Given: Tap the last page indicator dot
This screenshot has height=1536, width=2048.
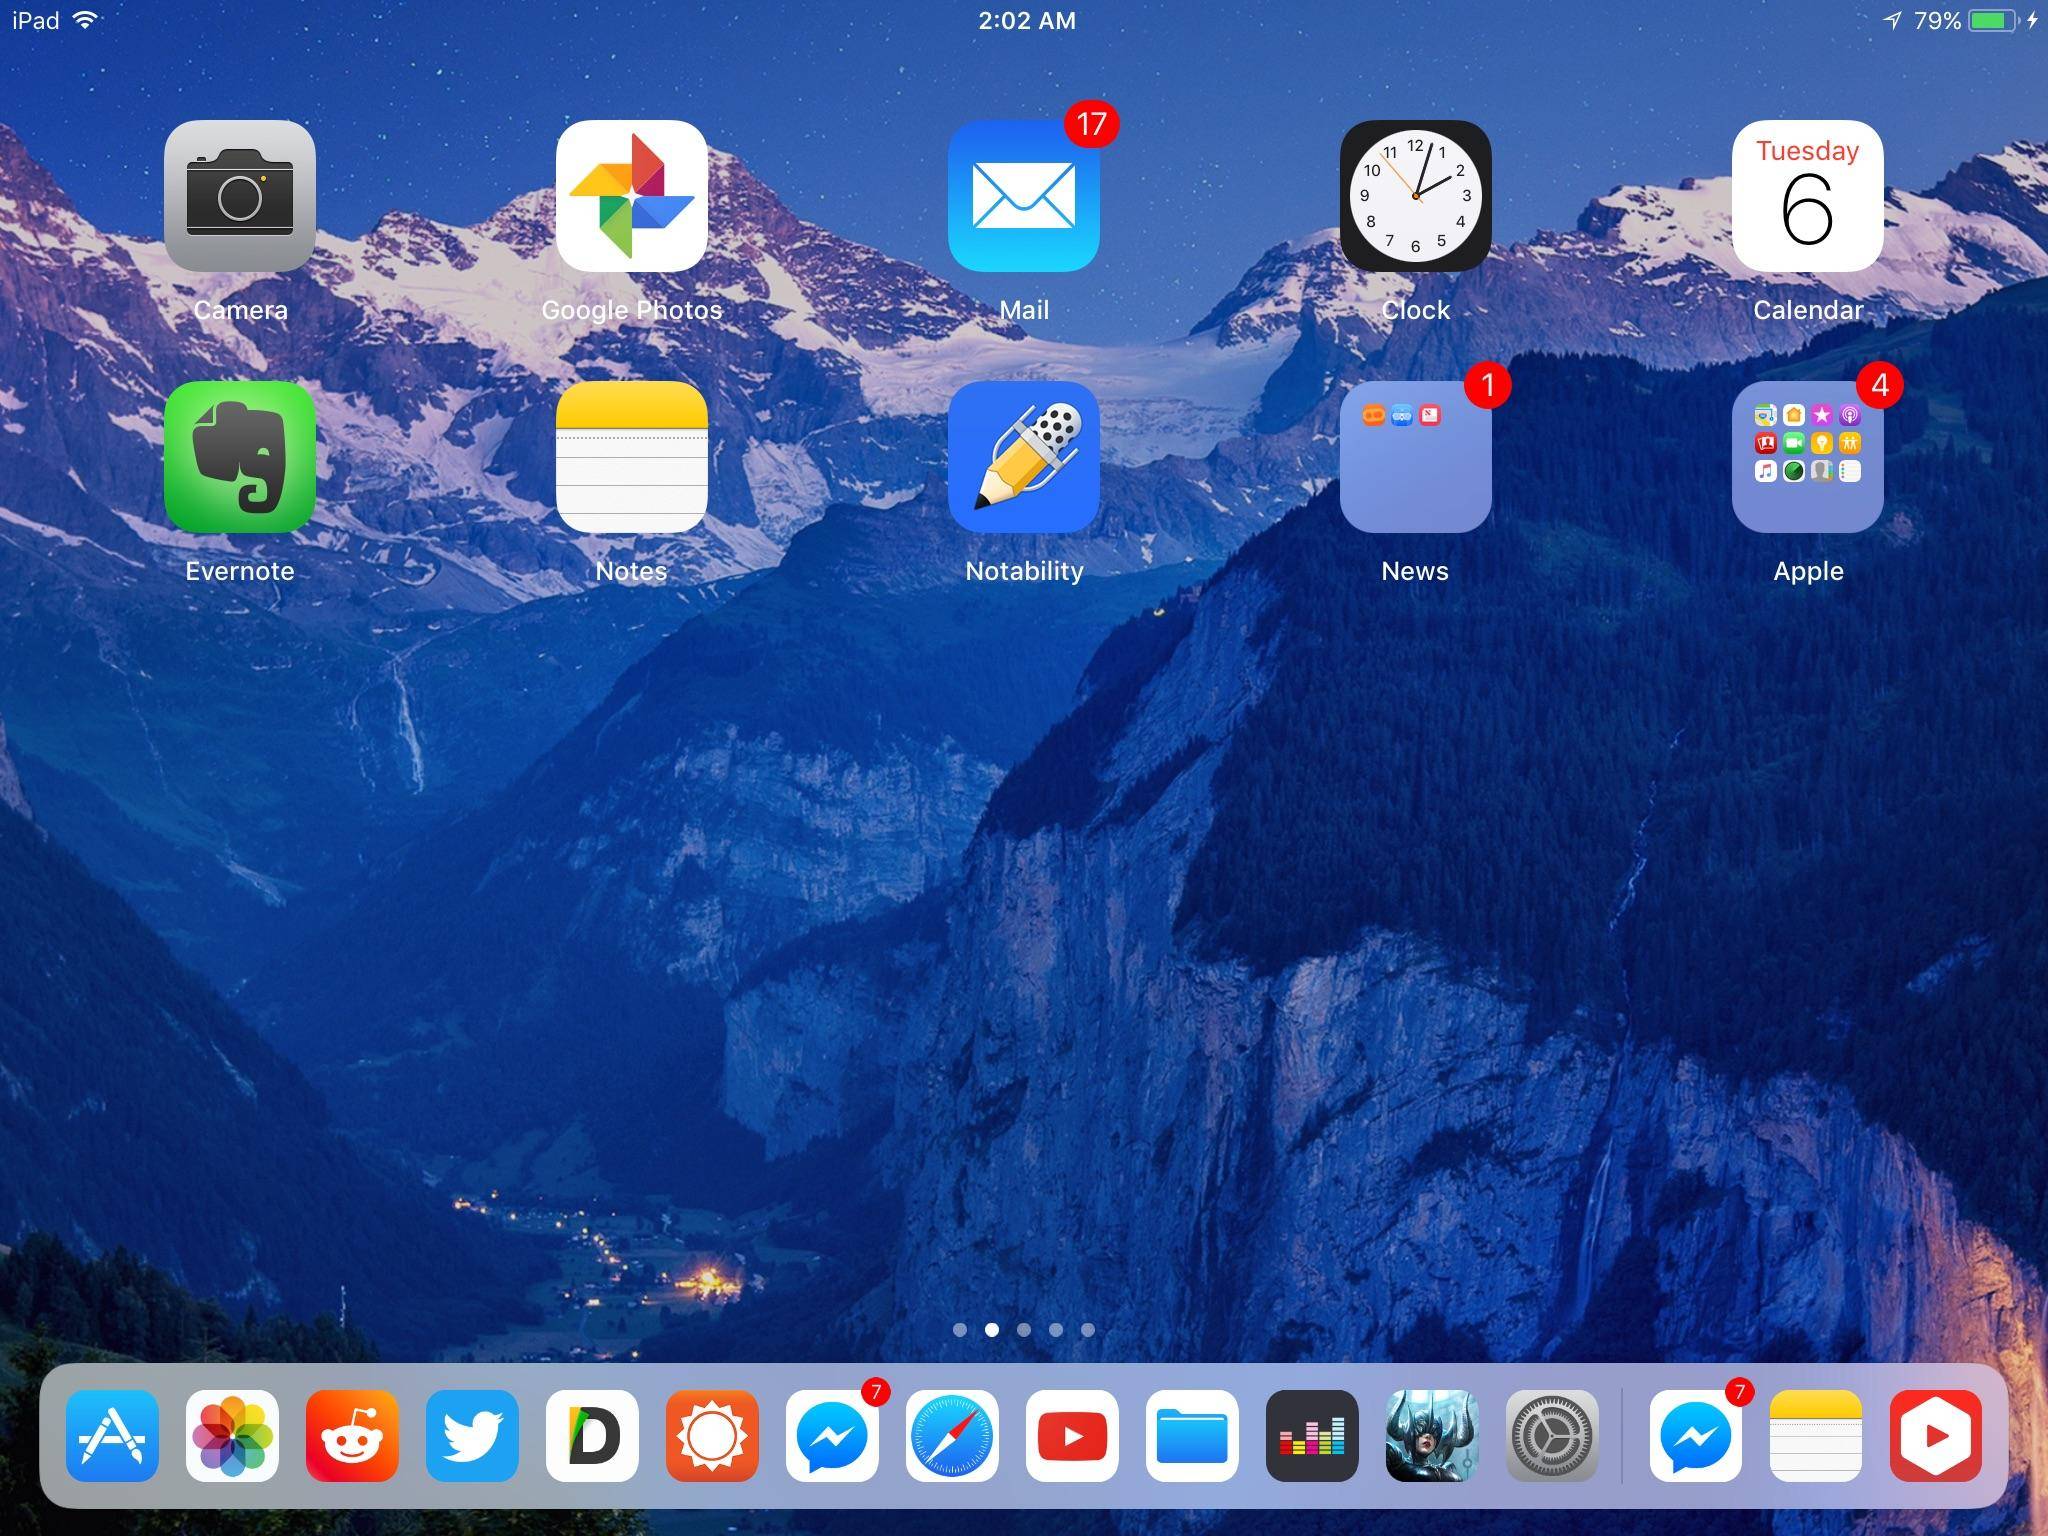Looking at the screenshot, I should point(1088,1329).
